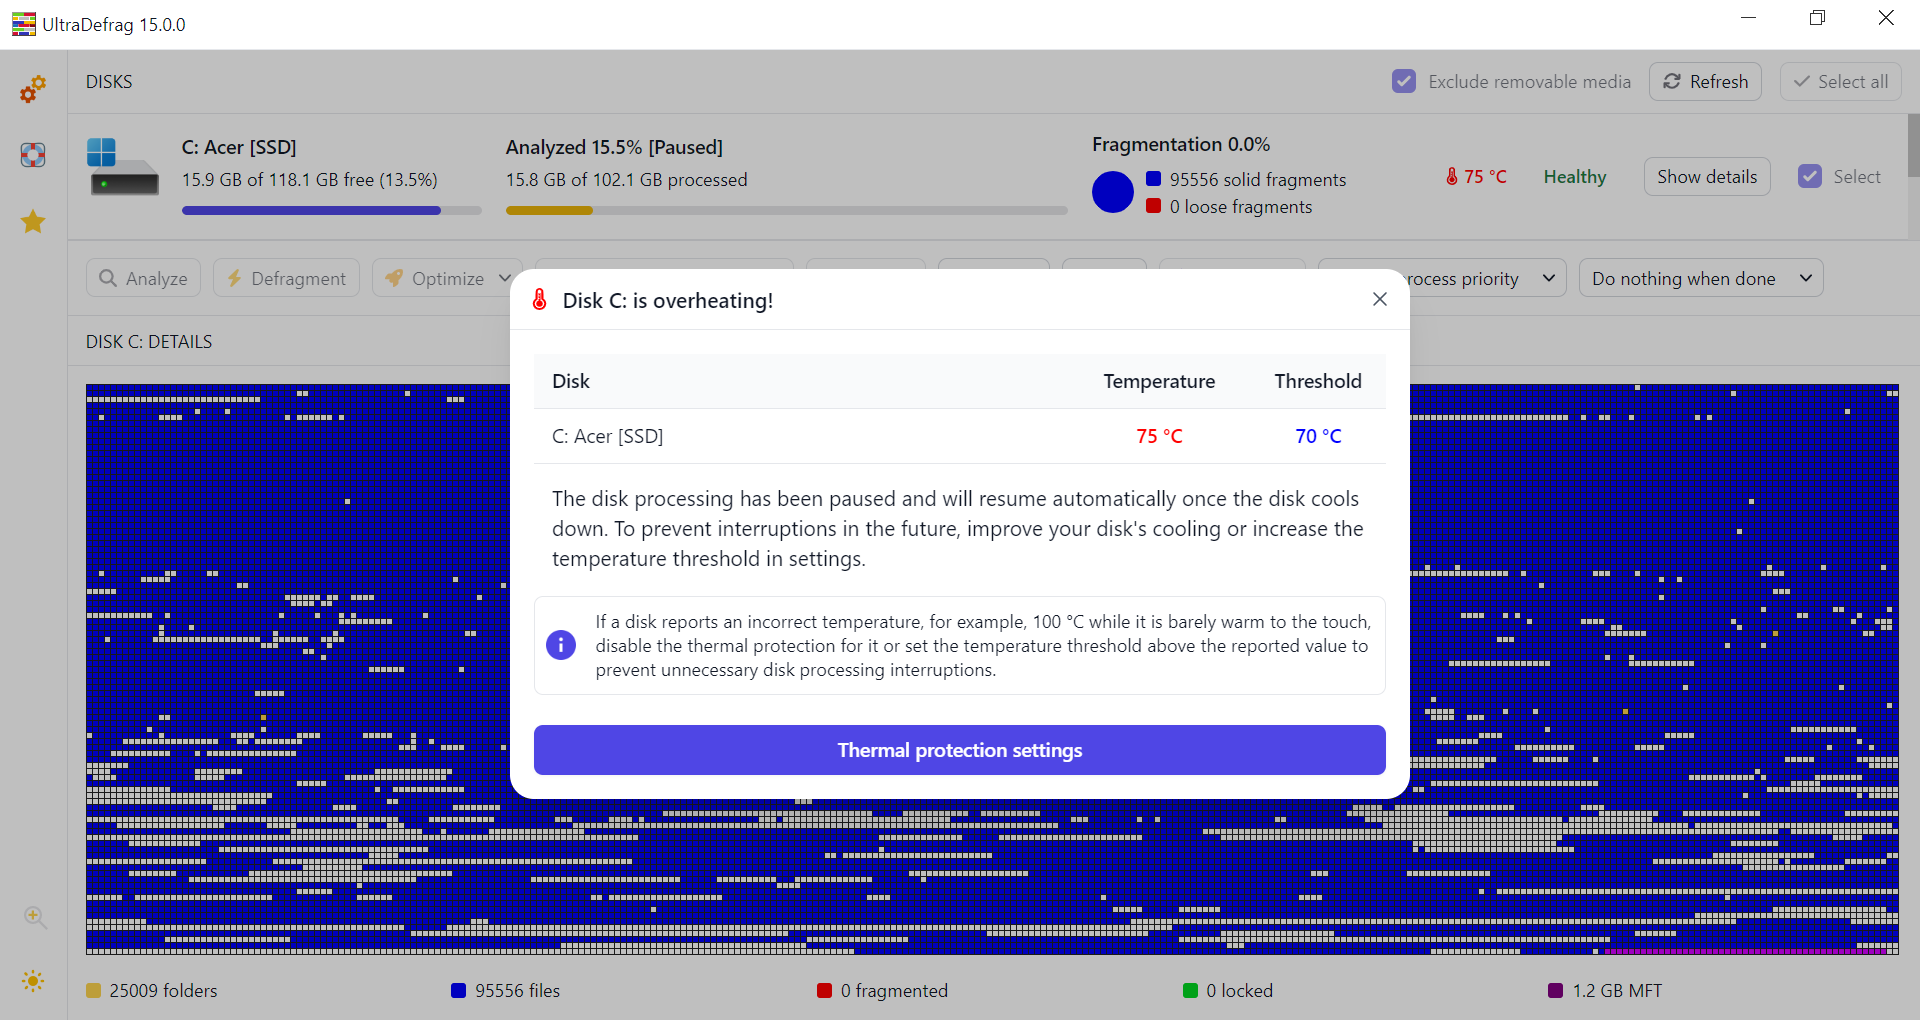Click Show details for disk C:
The height and width of the screenshot is (1020, 1920).
[1706, 177]
